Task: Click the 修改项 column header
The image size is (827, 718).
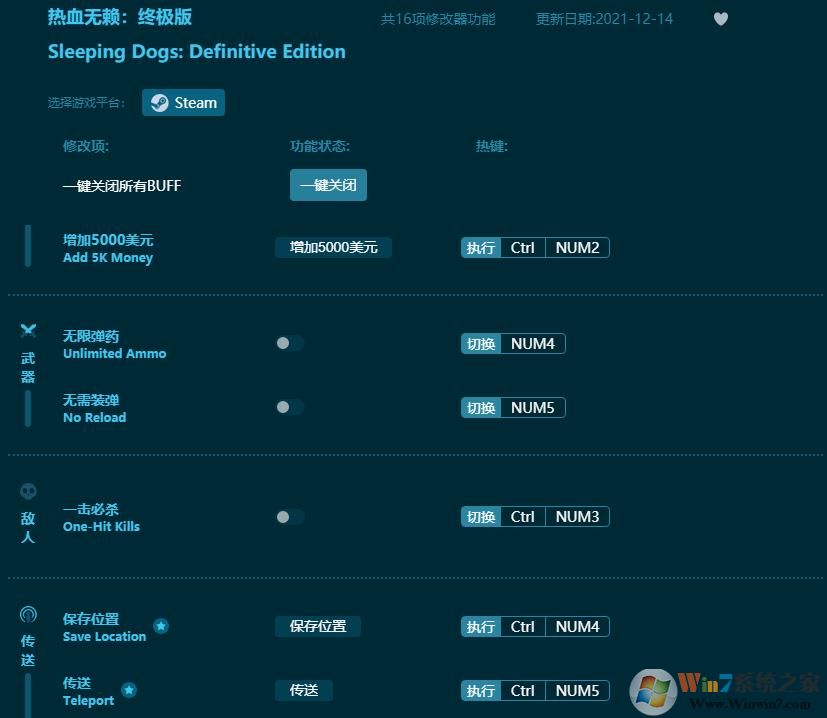Action: click(85, 146)
